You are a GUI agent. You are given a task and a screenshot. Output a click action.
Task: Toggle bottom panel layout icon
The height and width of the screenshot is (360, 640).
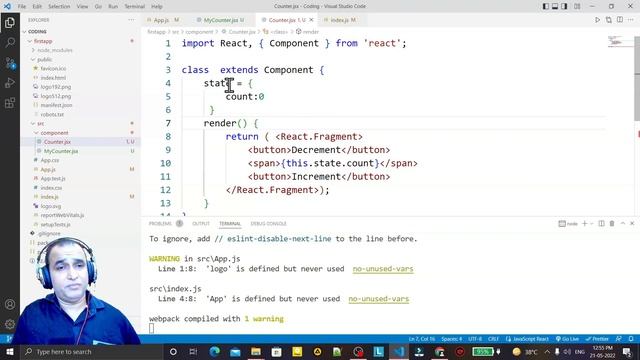point(555,6)
